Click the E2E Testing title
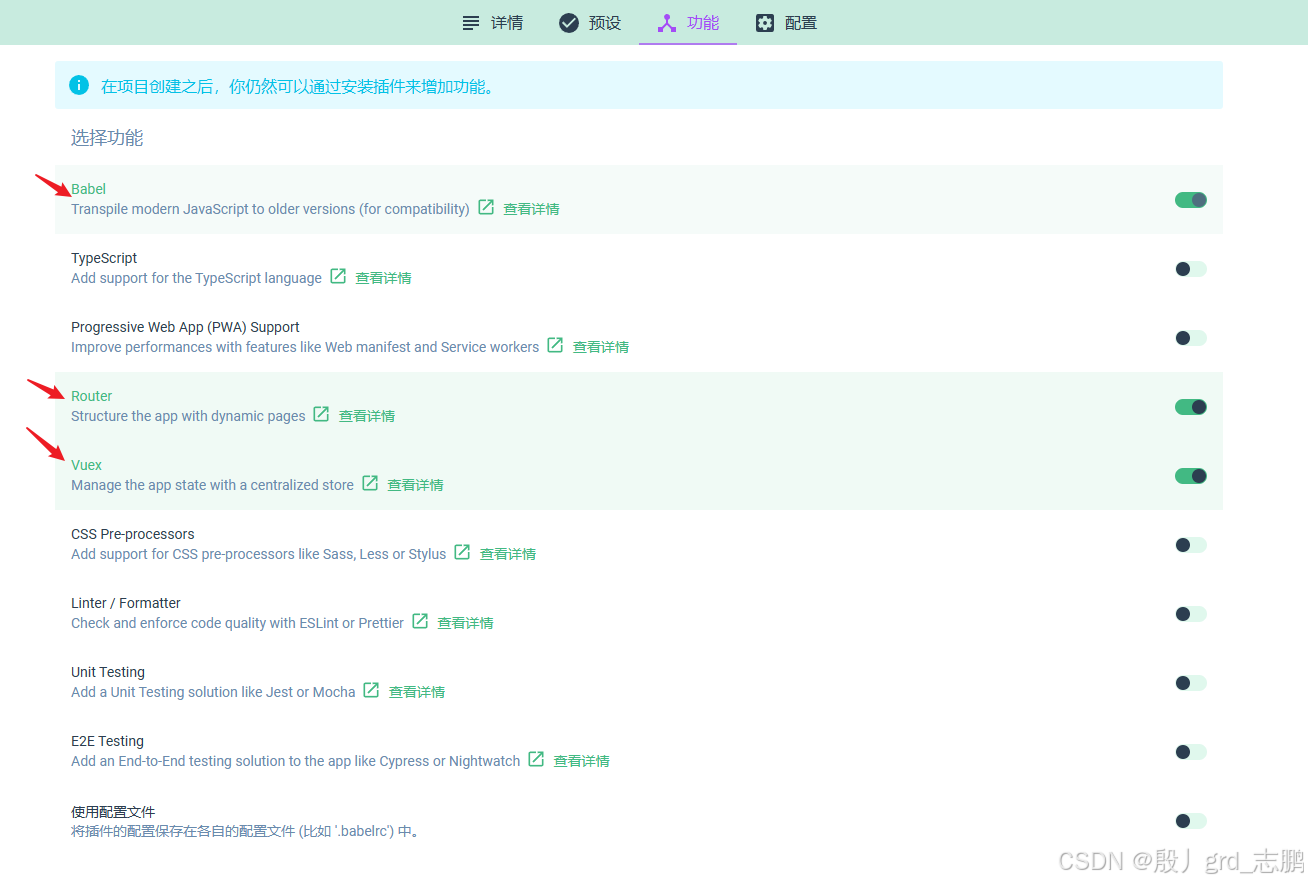1308x883 pixels. 107,741
